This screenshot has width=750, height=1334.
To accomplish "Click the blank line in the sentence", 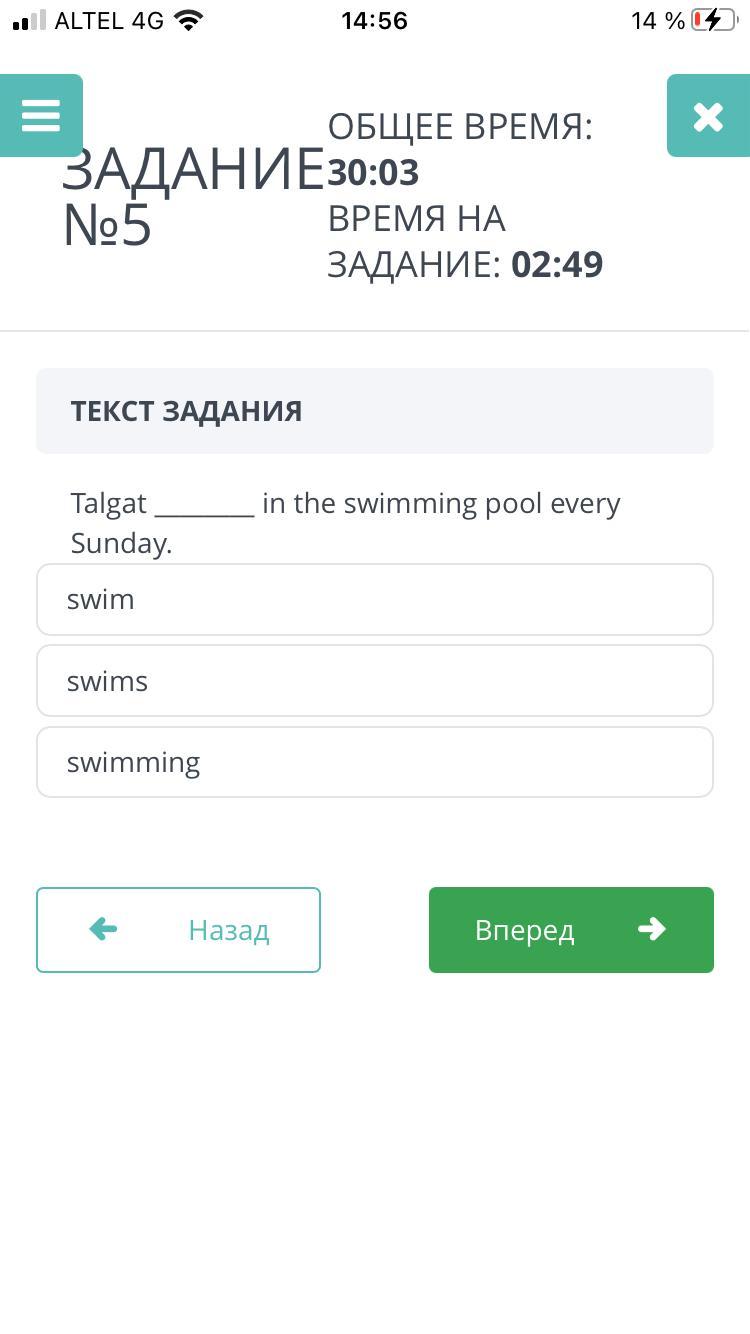I will [x=205, y=505].
